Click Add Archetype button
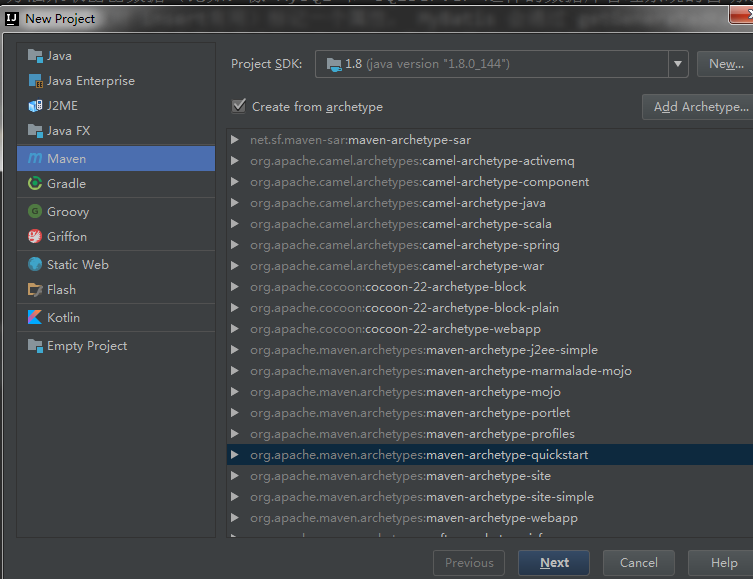 coord(699,107)
